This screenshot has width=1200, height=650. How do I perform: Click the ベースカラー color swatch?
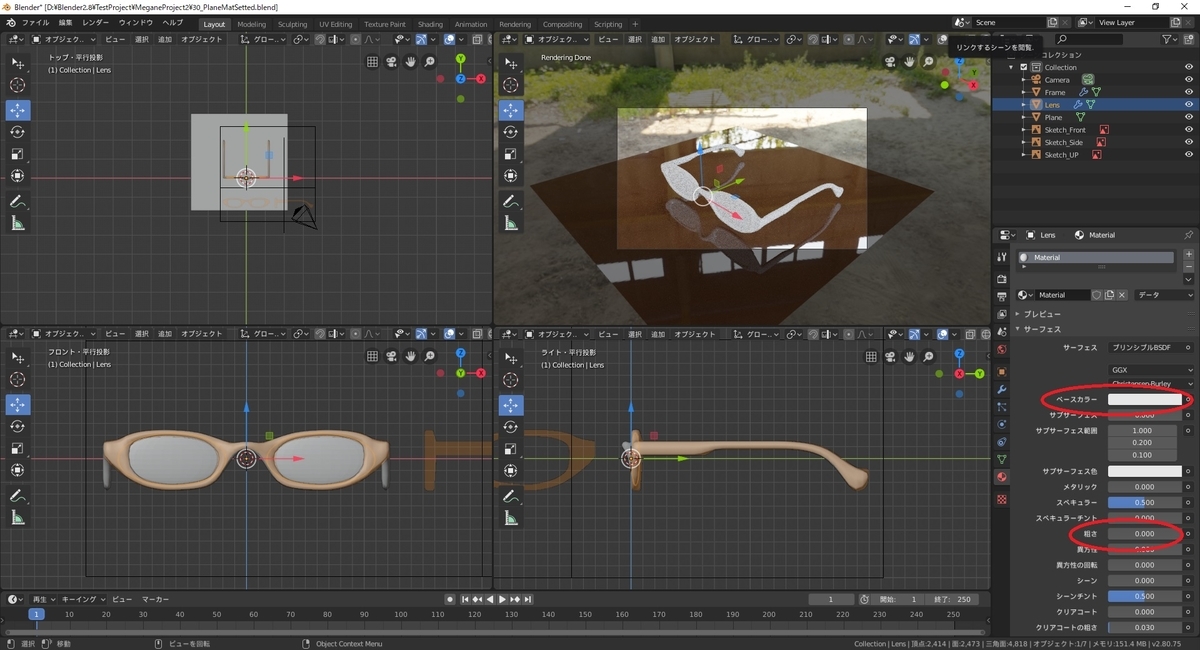click(x=1144, y=399)
